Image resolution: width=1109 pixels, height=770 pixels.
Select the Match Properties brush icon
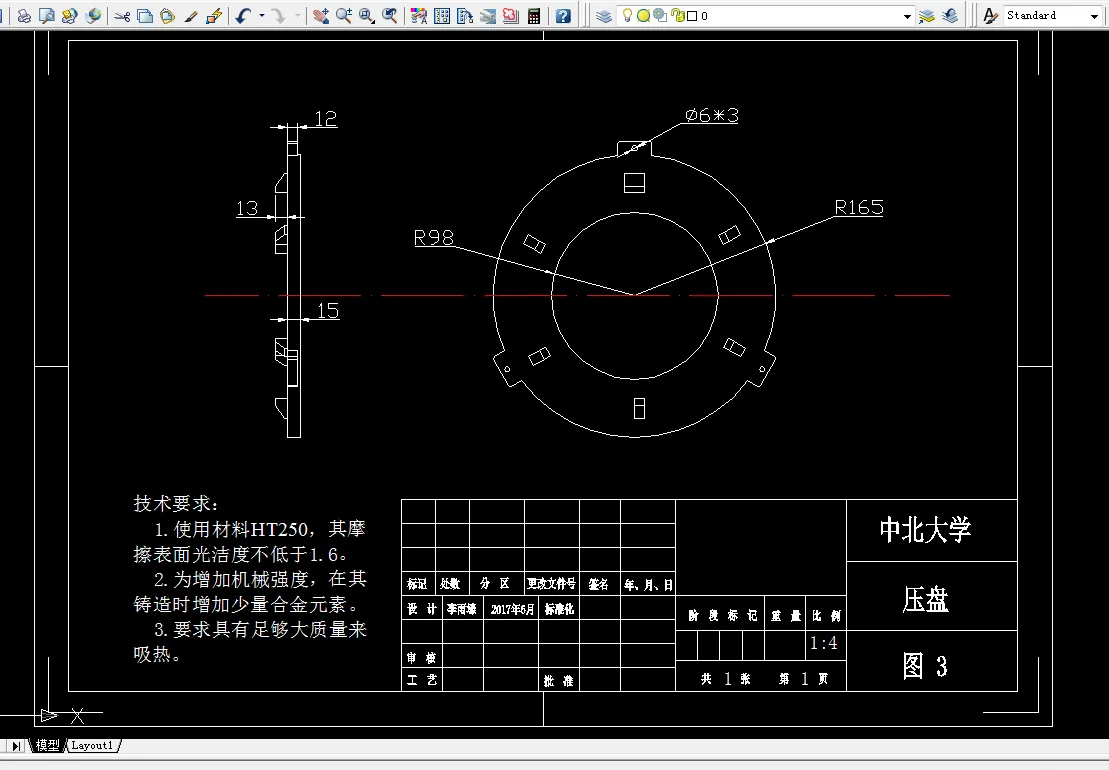(x=190, y=16)
